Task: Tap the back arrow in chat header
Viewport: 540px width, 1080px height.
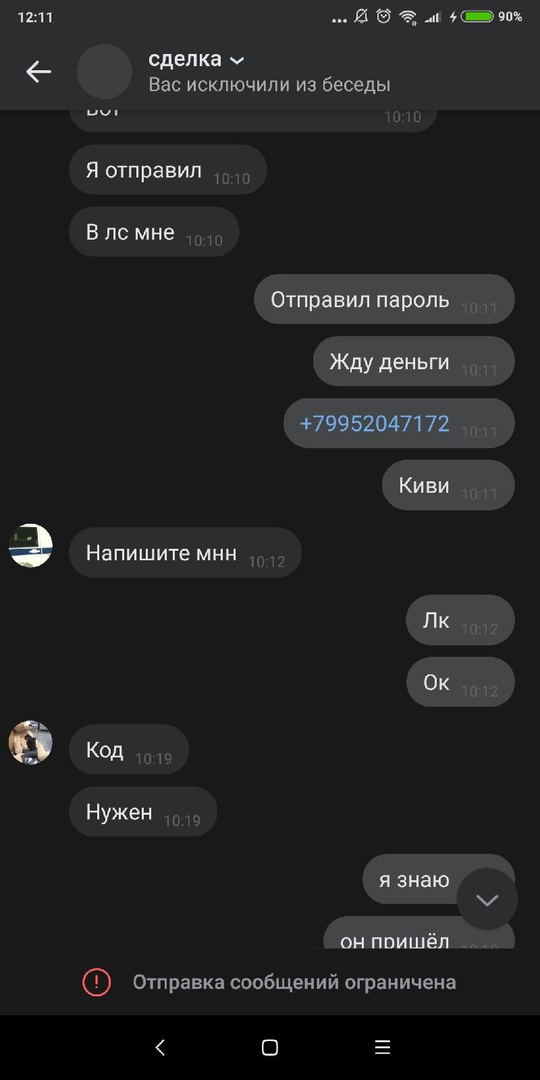Action: click(x=39, y=72)
